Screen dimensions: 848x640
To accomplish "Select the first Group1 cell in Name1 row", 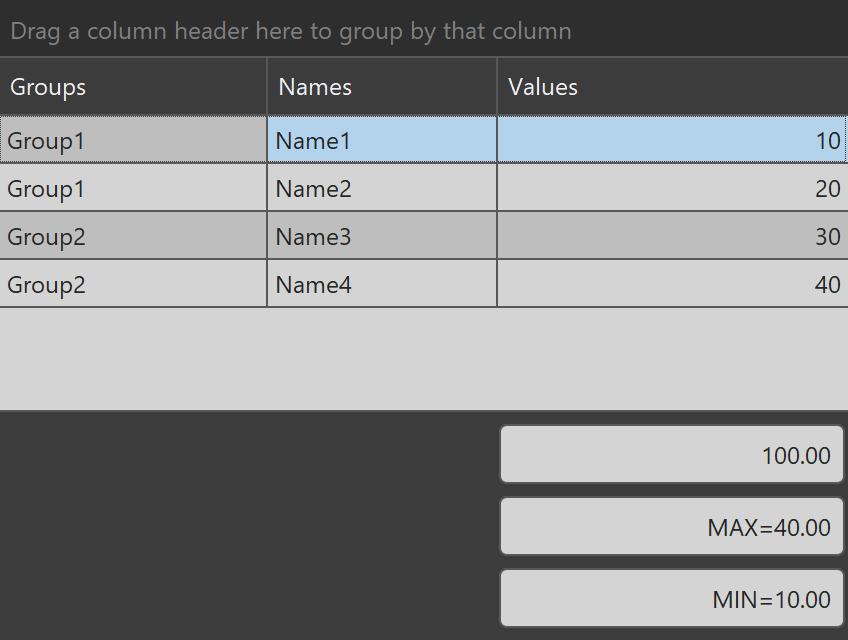I will click(x=133, y=140).
